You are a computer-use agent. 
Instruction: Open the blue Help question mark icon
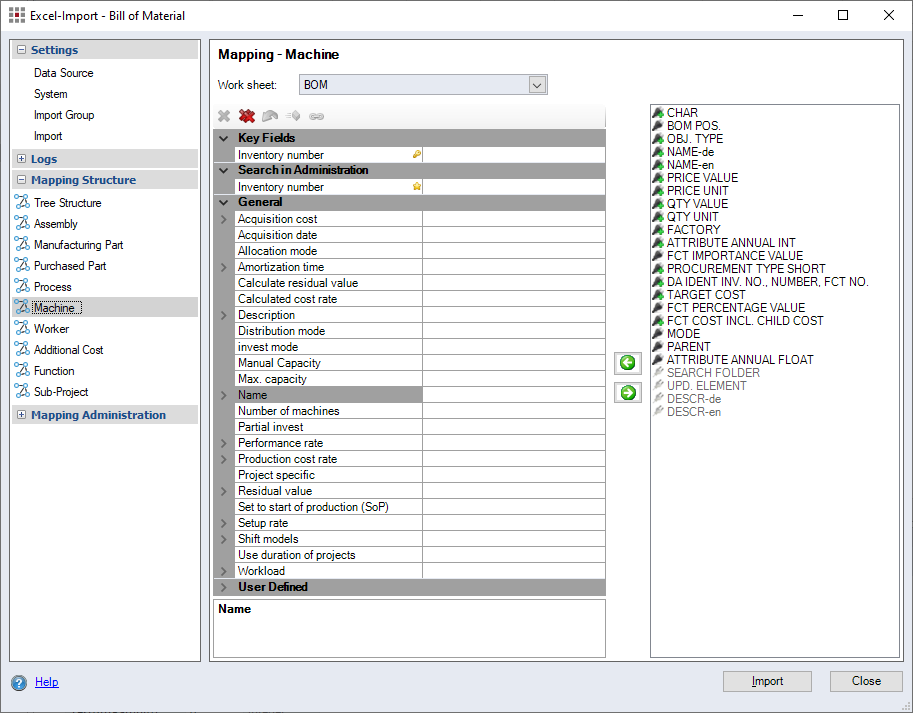click(x=19, y=683)
